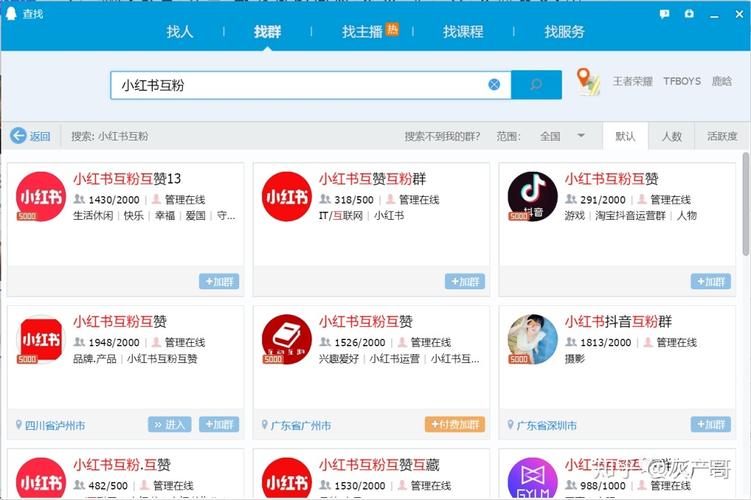This screenshot has width=751, height=500.
Task: Expand the 范围 全国 dropdown arrow
Action: [x=581, y=136]
